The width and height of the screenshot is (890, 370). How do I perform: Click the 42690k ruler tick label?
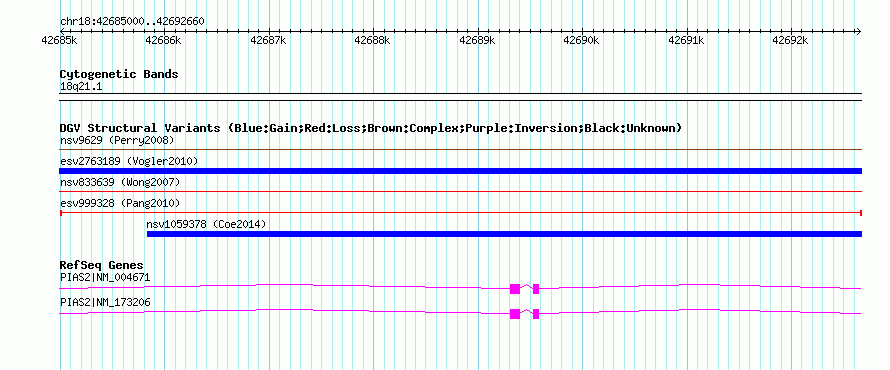tap(582, 41)
